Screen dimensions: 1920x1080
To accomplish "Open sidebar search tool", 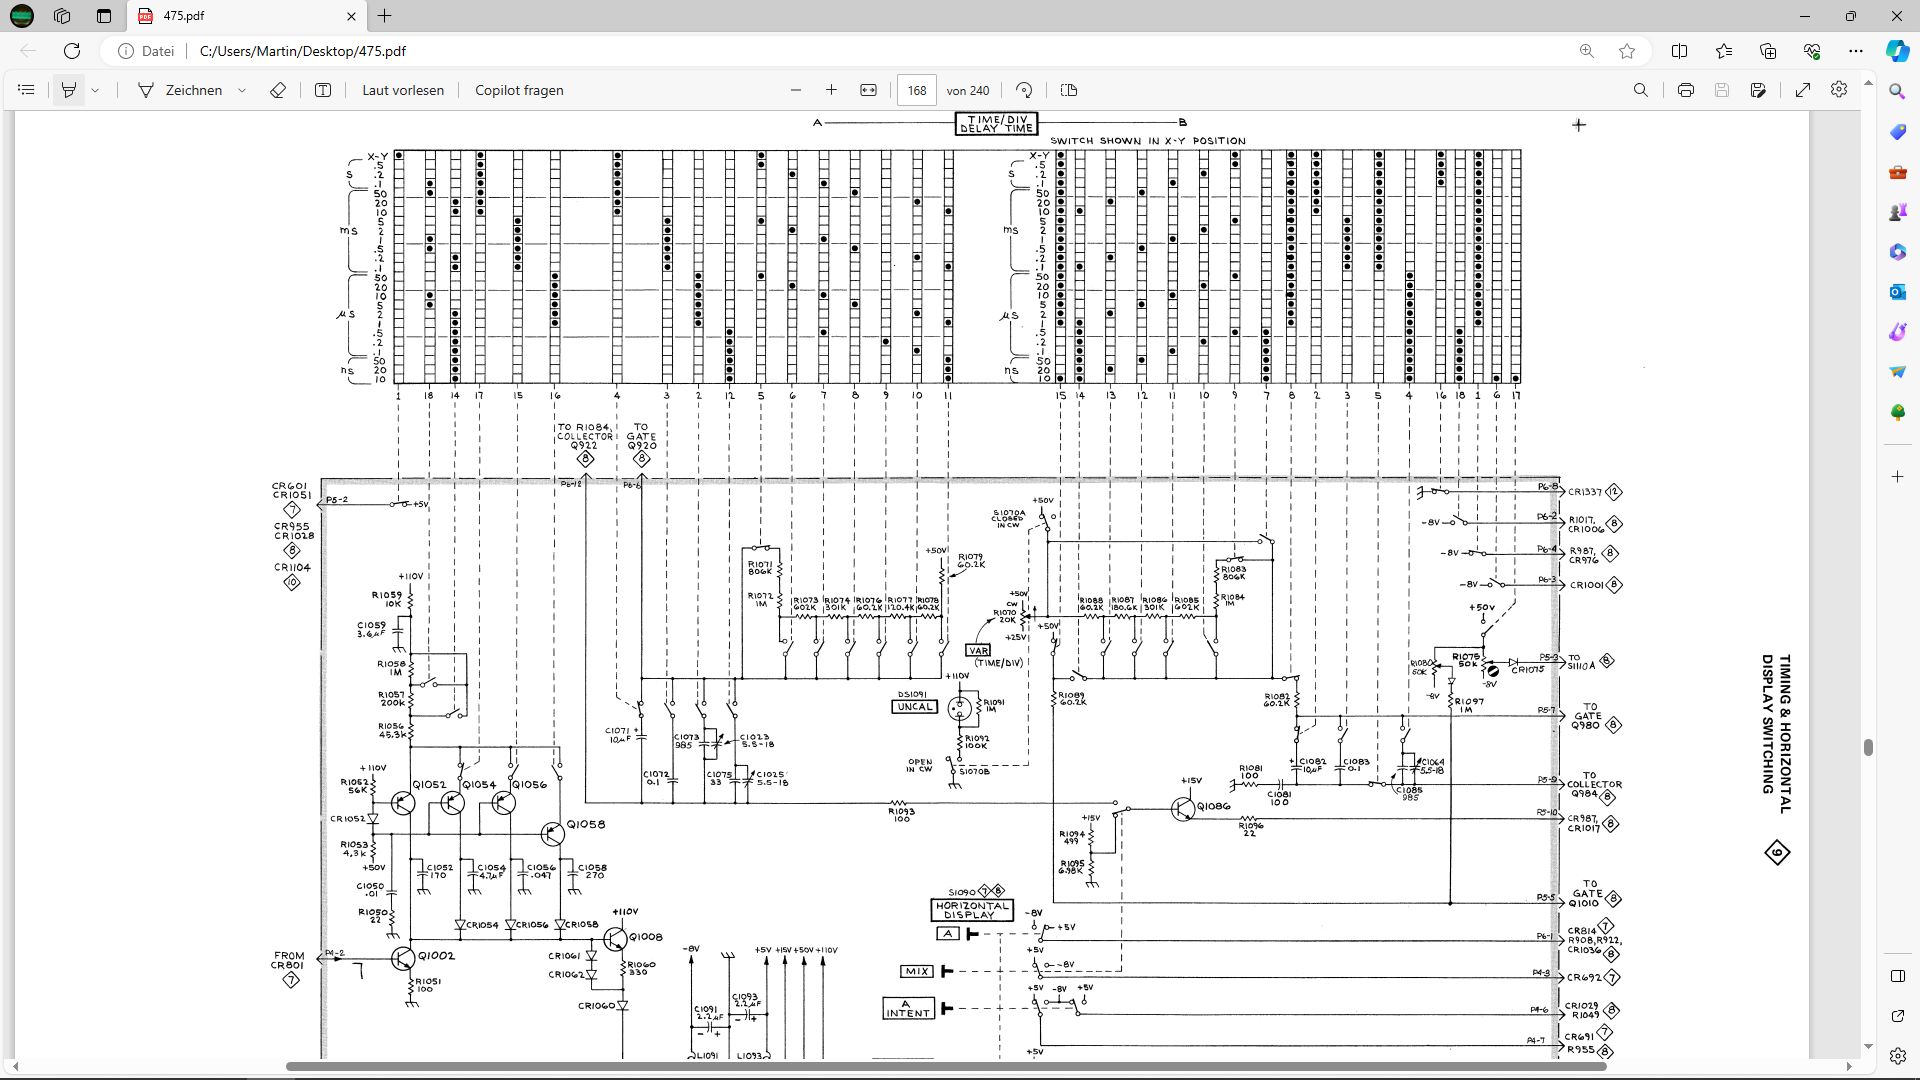I will click(1897, 91).
